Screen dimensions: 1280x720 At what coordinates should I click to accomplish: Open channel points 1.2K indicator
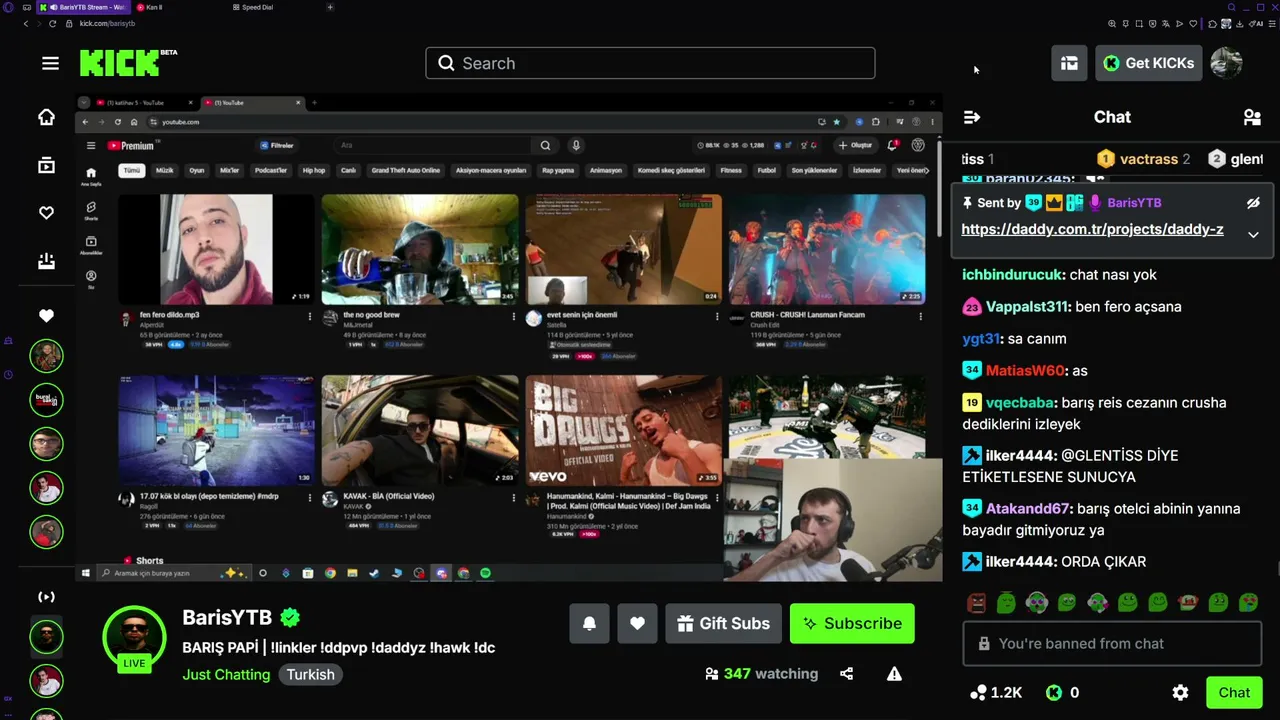tap(997, 692)
